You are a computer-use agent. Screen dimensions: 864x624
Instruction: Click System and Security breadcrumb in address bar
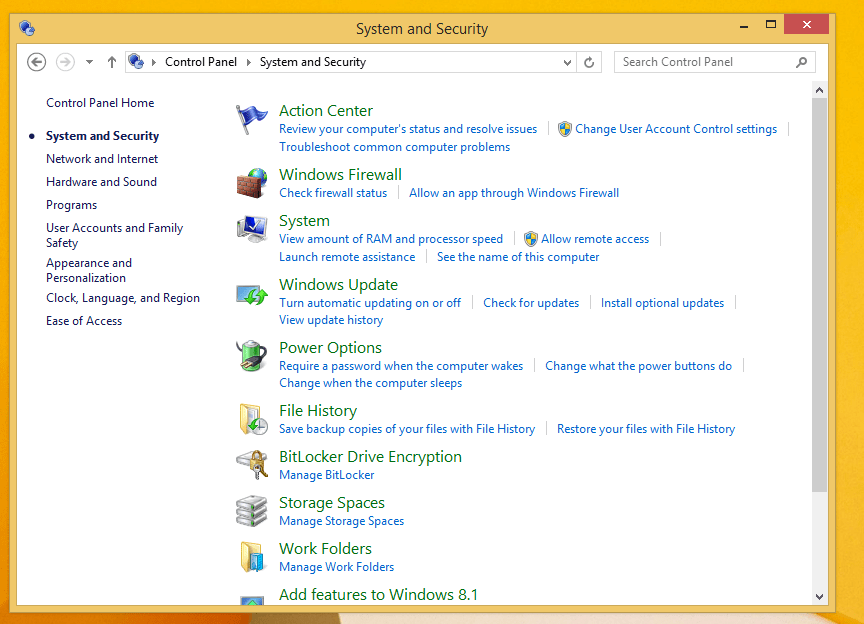point(313,62)
